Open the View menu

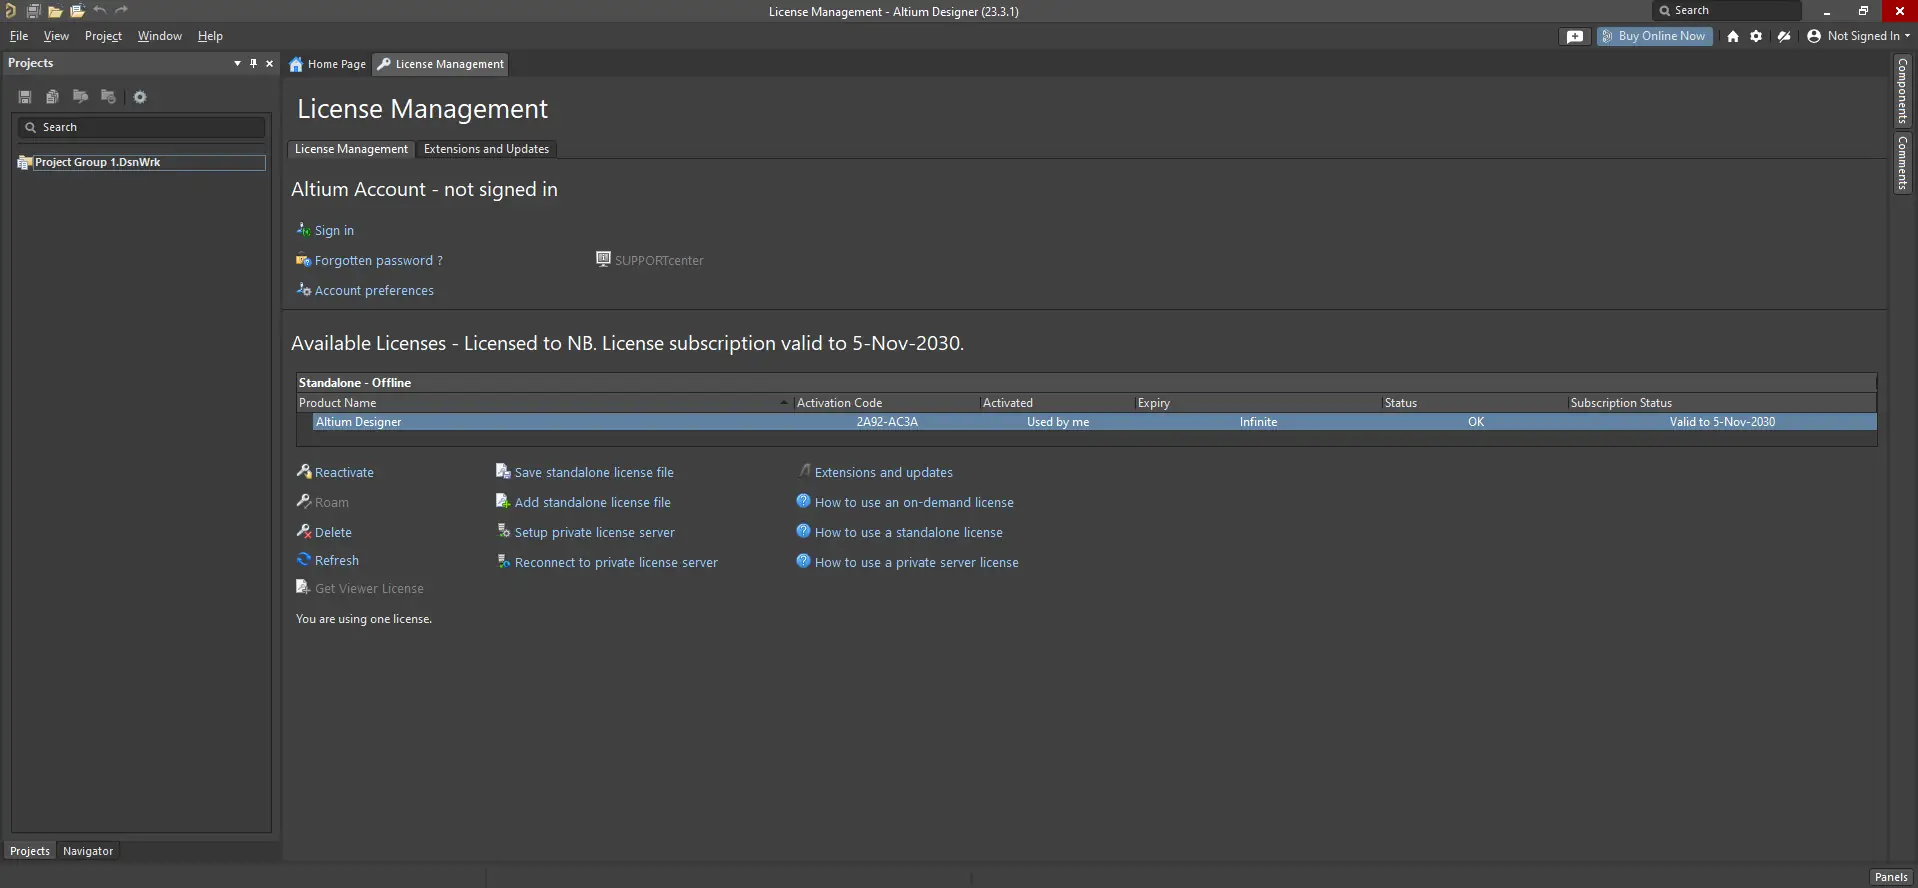[x=56, y=36]
